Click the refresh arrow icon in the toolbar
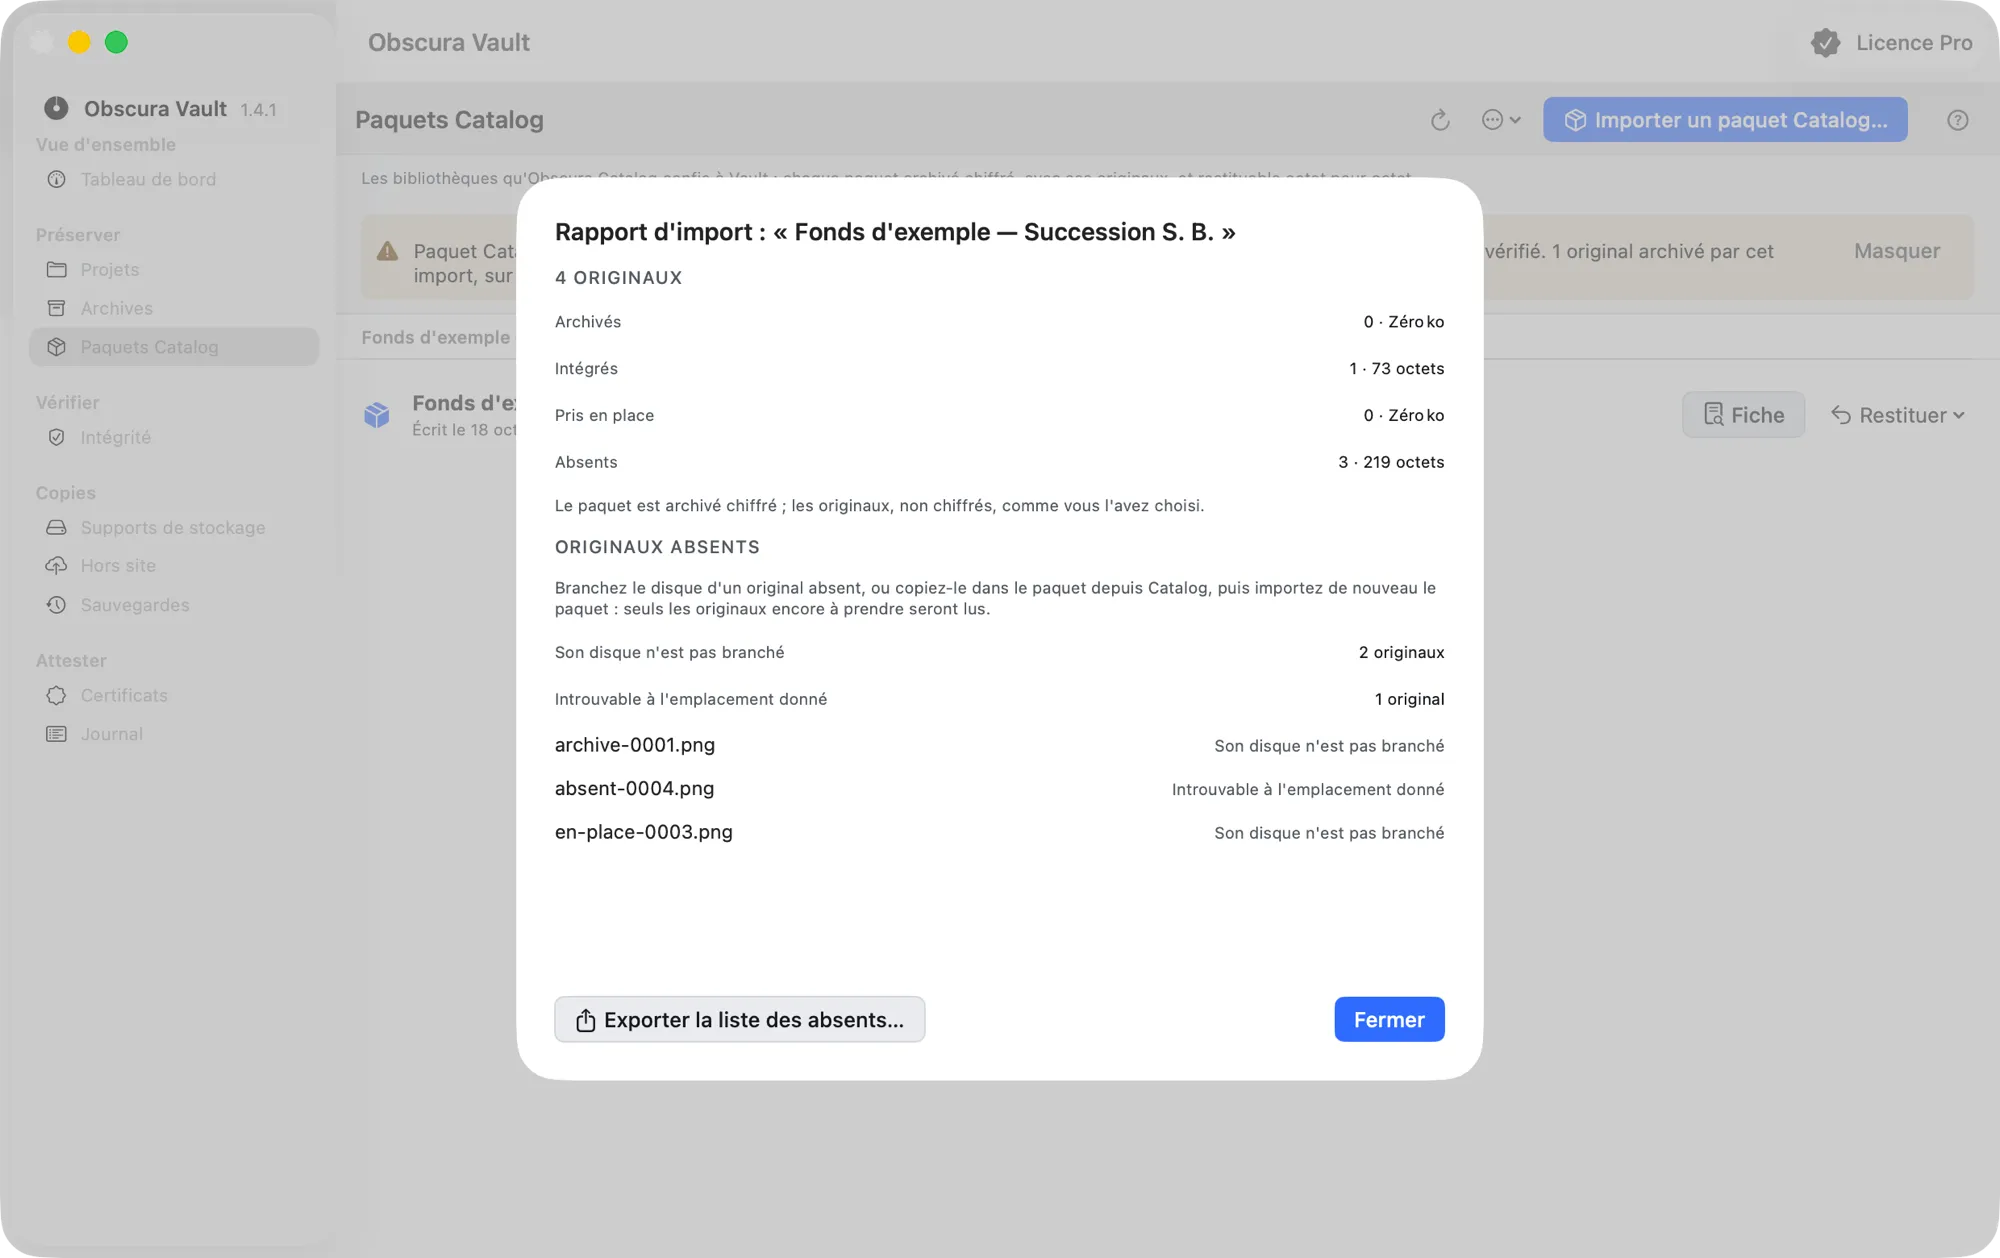Viewport: 2000px width, 1258px height. click(1440, 120)
